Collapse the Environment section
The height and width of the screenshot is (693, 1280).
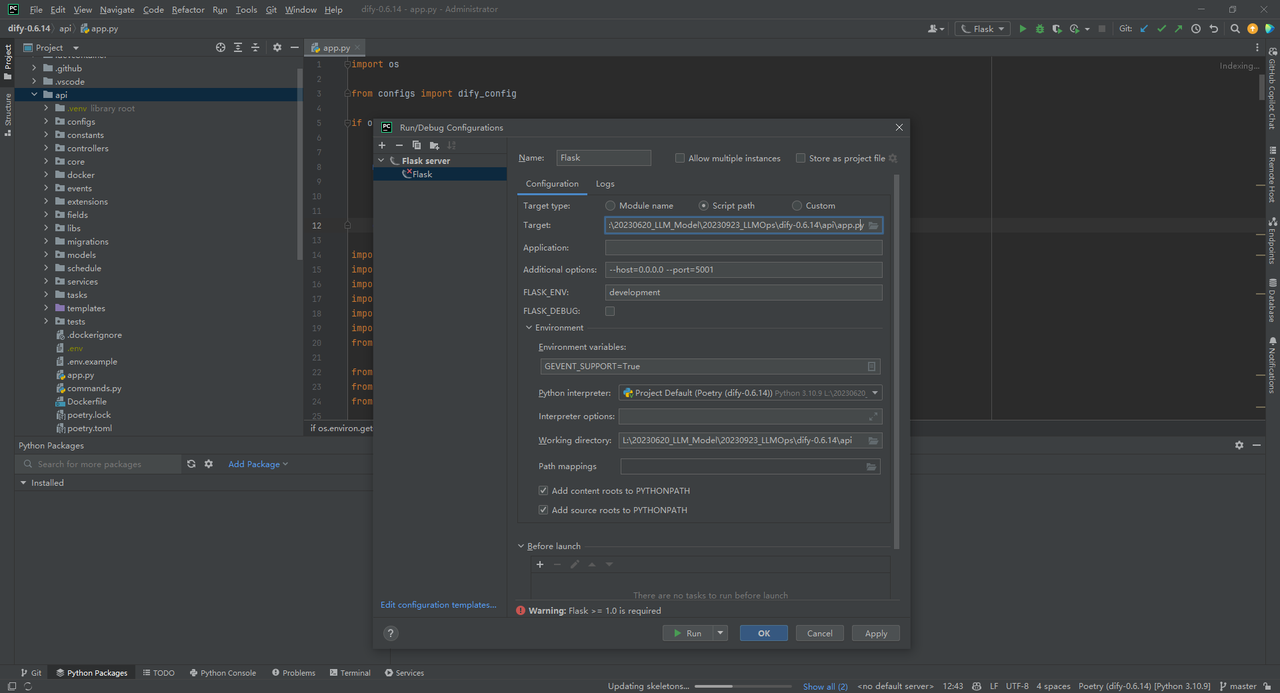[x=529, y=327]
